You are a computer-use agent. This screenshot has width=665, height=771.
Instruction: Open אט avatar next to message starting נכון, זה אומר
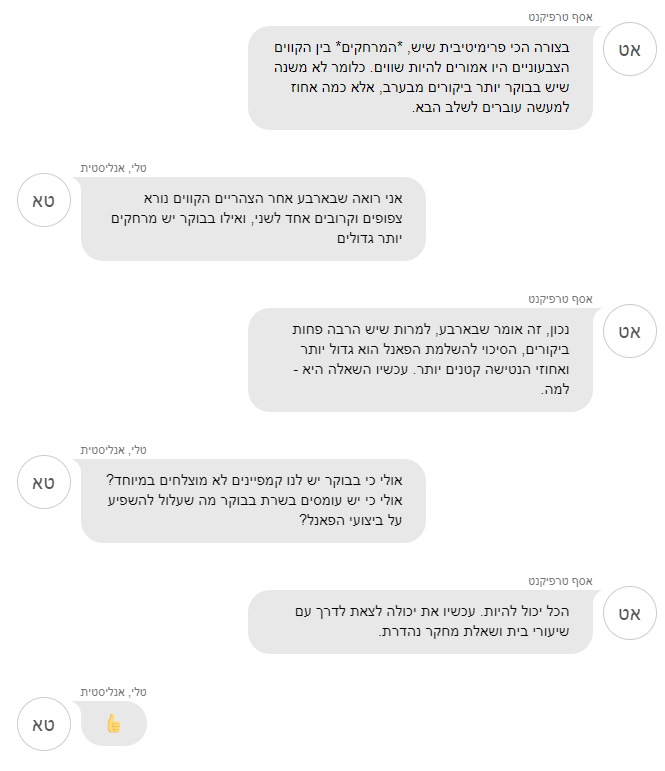click(630, 332)
